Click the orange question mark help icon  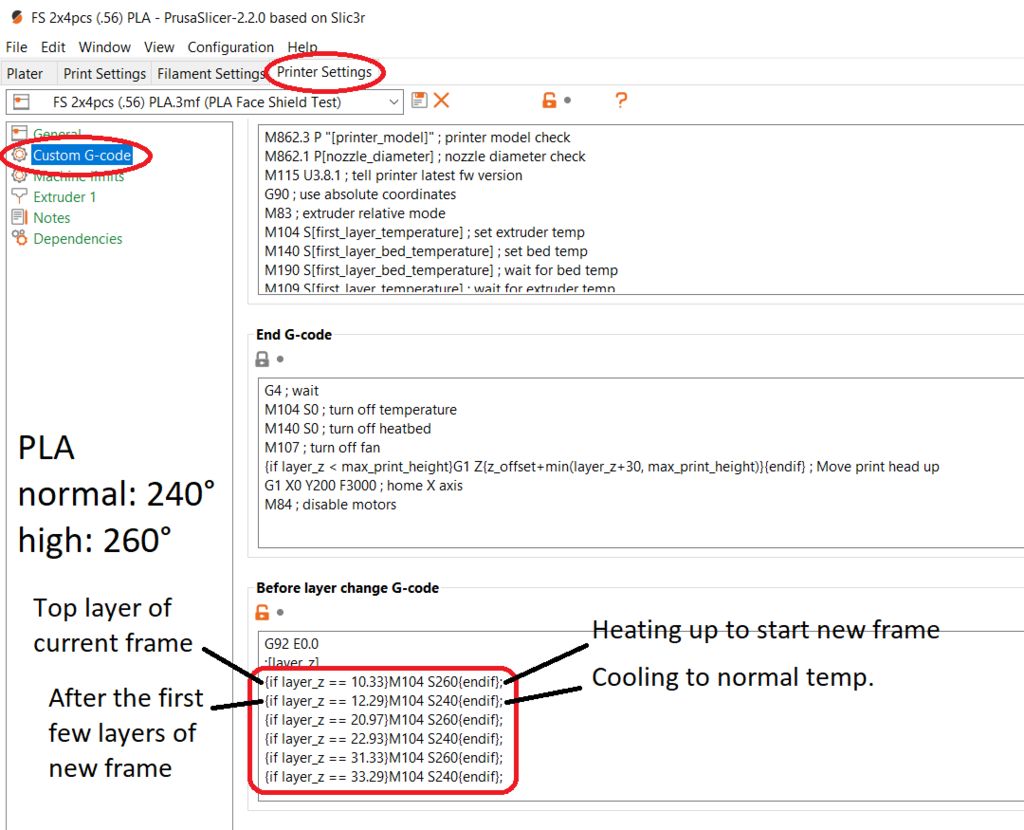pos(621,100)
